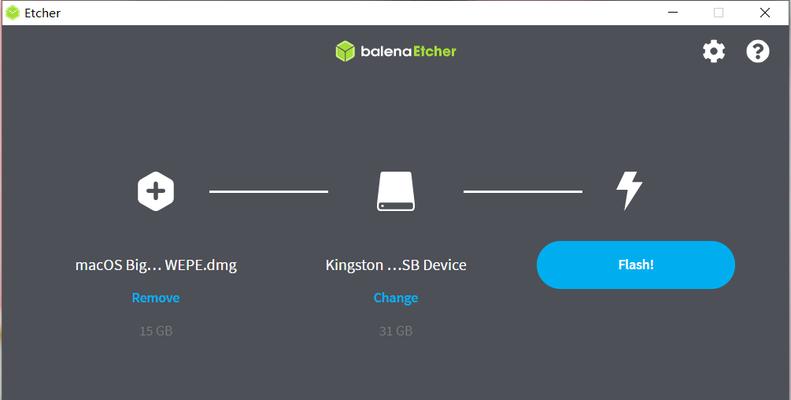Click the Etcher window title text
Image resolution: width=791 pixels, height=400 pixels.
click(x=42, y=13)
